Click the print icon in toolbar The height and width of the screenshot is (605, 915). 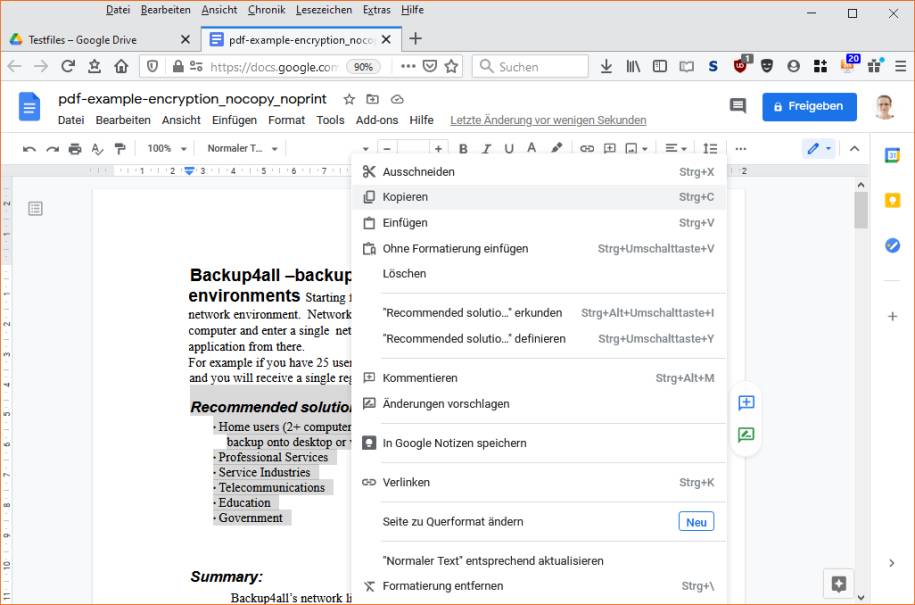tap(75, 149)
